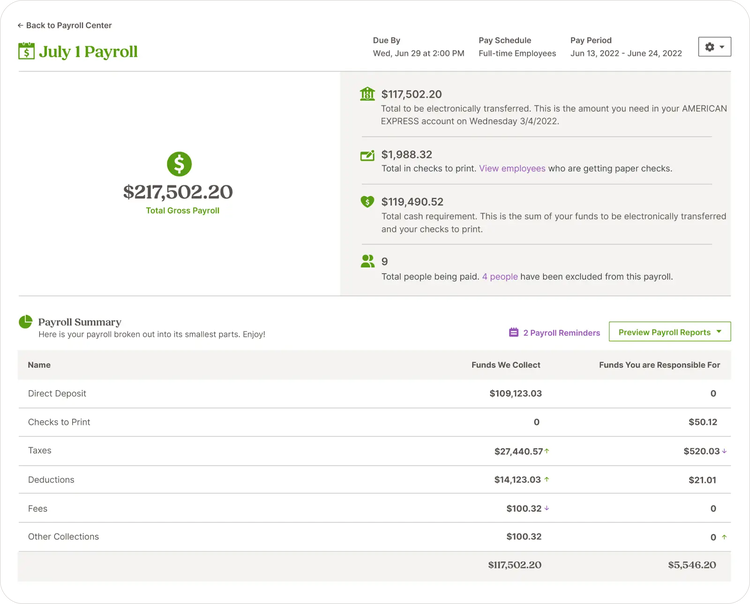Open the 4 people excluded link
750x604 pixels.
pyautogui.click(x=500, y=276)
